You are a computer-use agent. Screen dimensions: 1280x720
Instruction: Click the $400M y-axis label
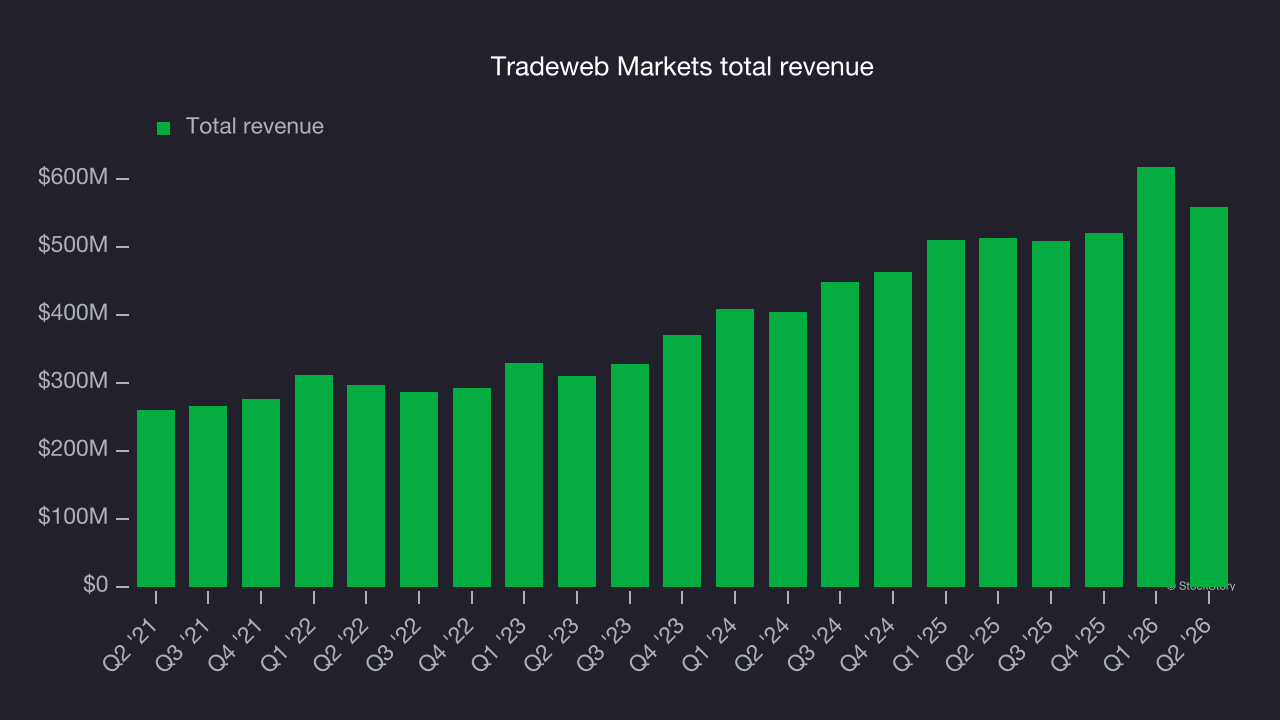point(73,313)
